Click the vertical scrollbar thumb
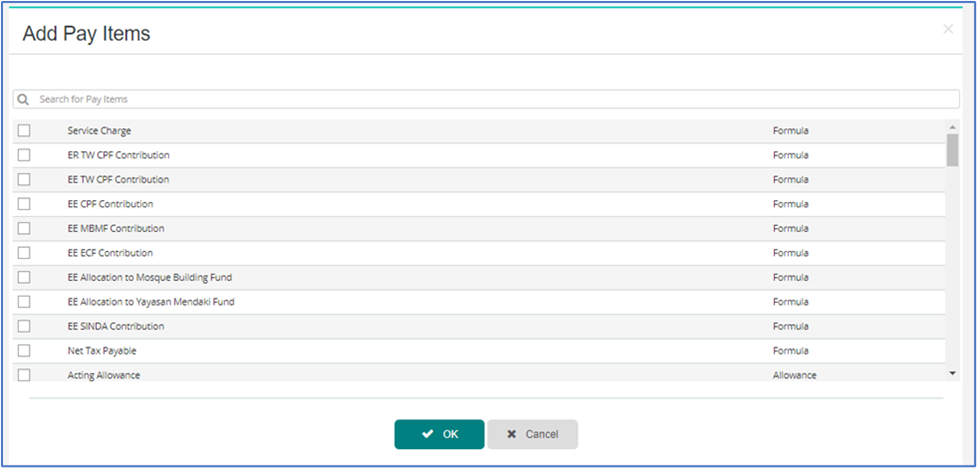This screenshot has height=468, width=977. (952, 150)
